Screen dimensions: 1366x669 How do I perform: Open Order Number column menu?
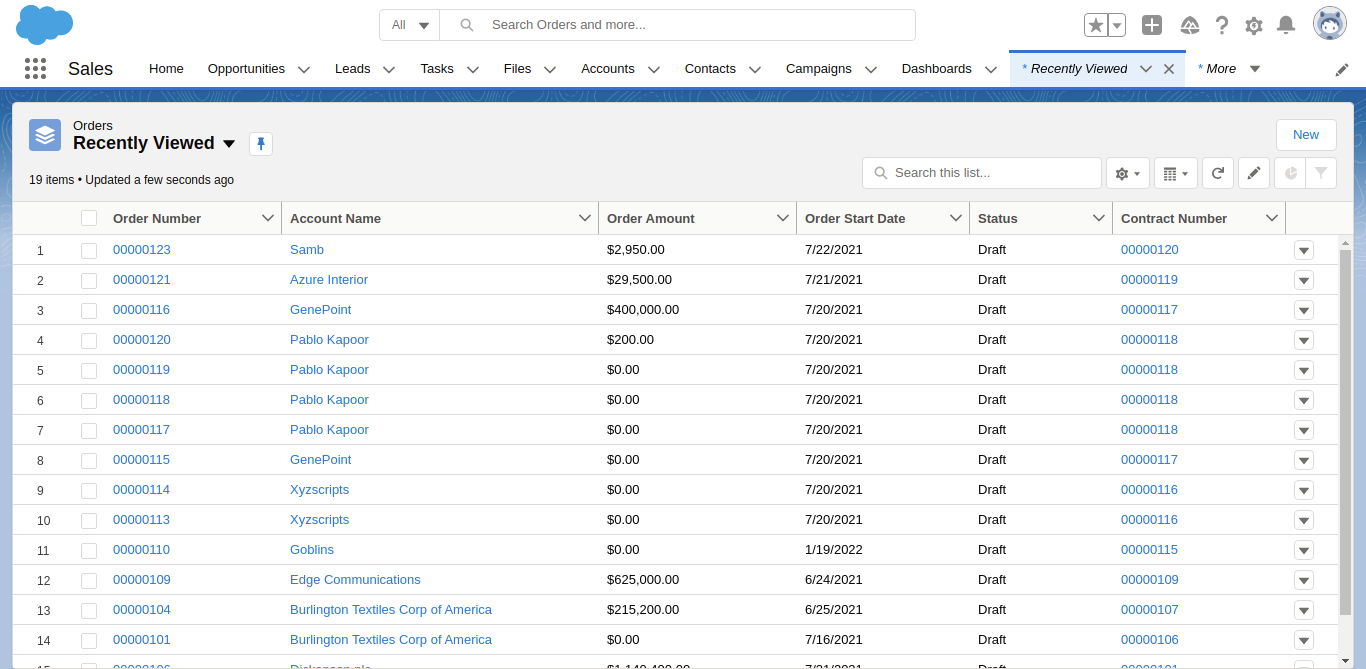267,218
